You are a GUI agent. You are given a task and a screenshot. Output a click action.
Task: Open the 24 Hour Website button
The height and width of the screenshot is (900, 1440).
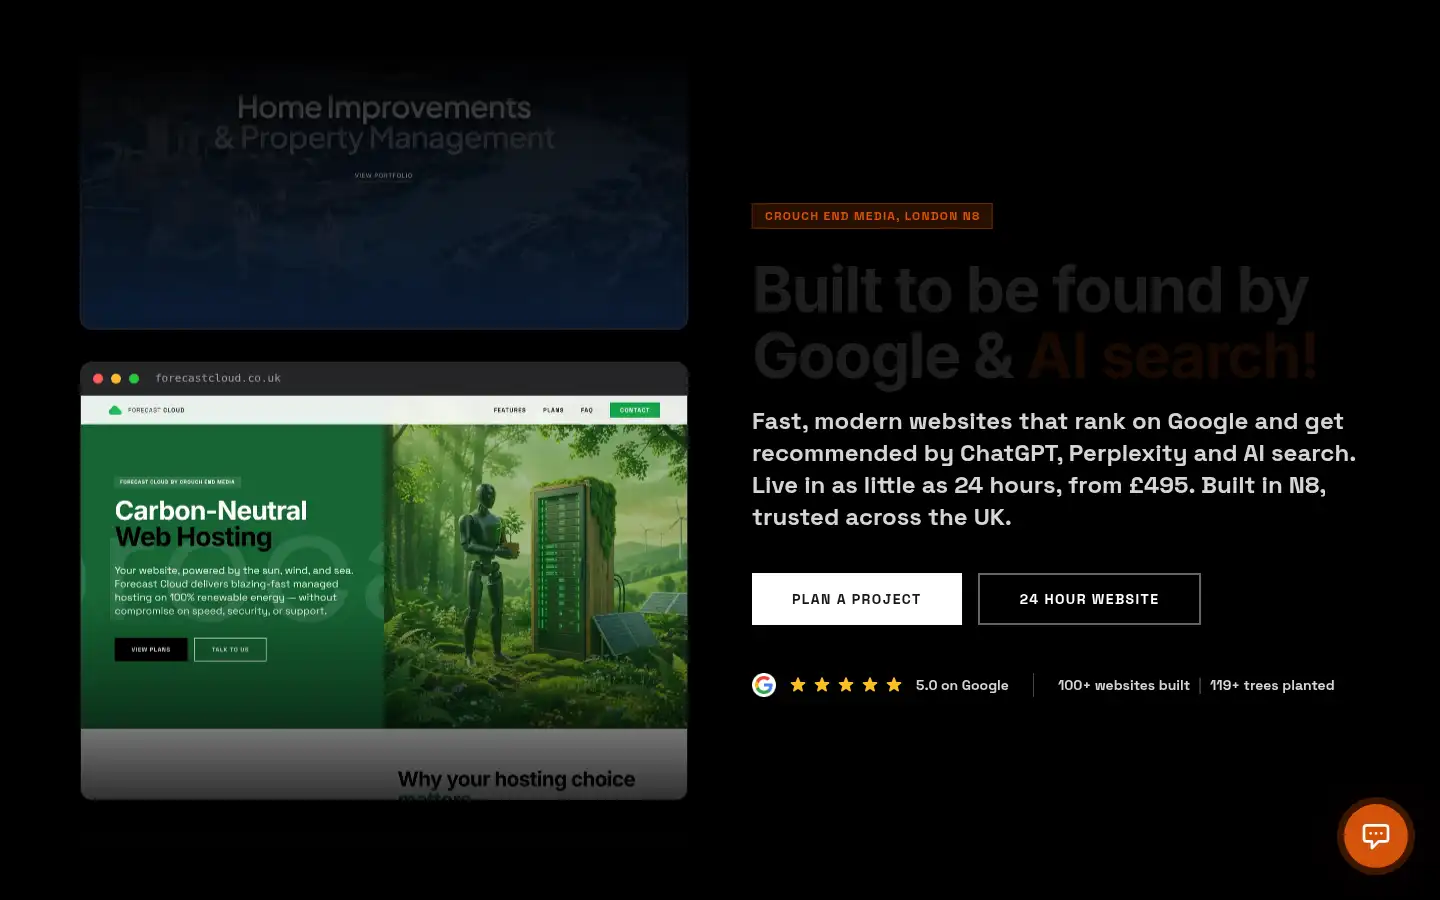(x=1089, y=599)
